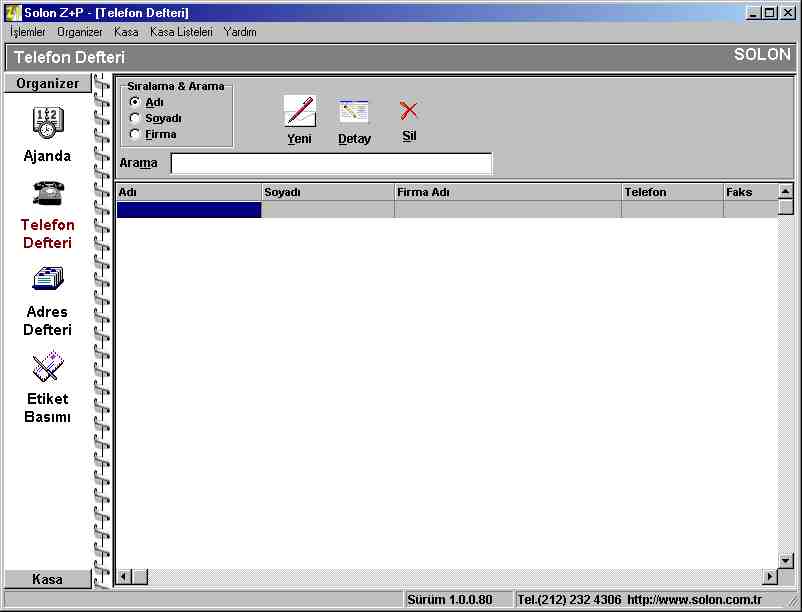Screen dimensions: 802x612
Task: Select the Soyadı sort radio button
Action: [135, 118]
